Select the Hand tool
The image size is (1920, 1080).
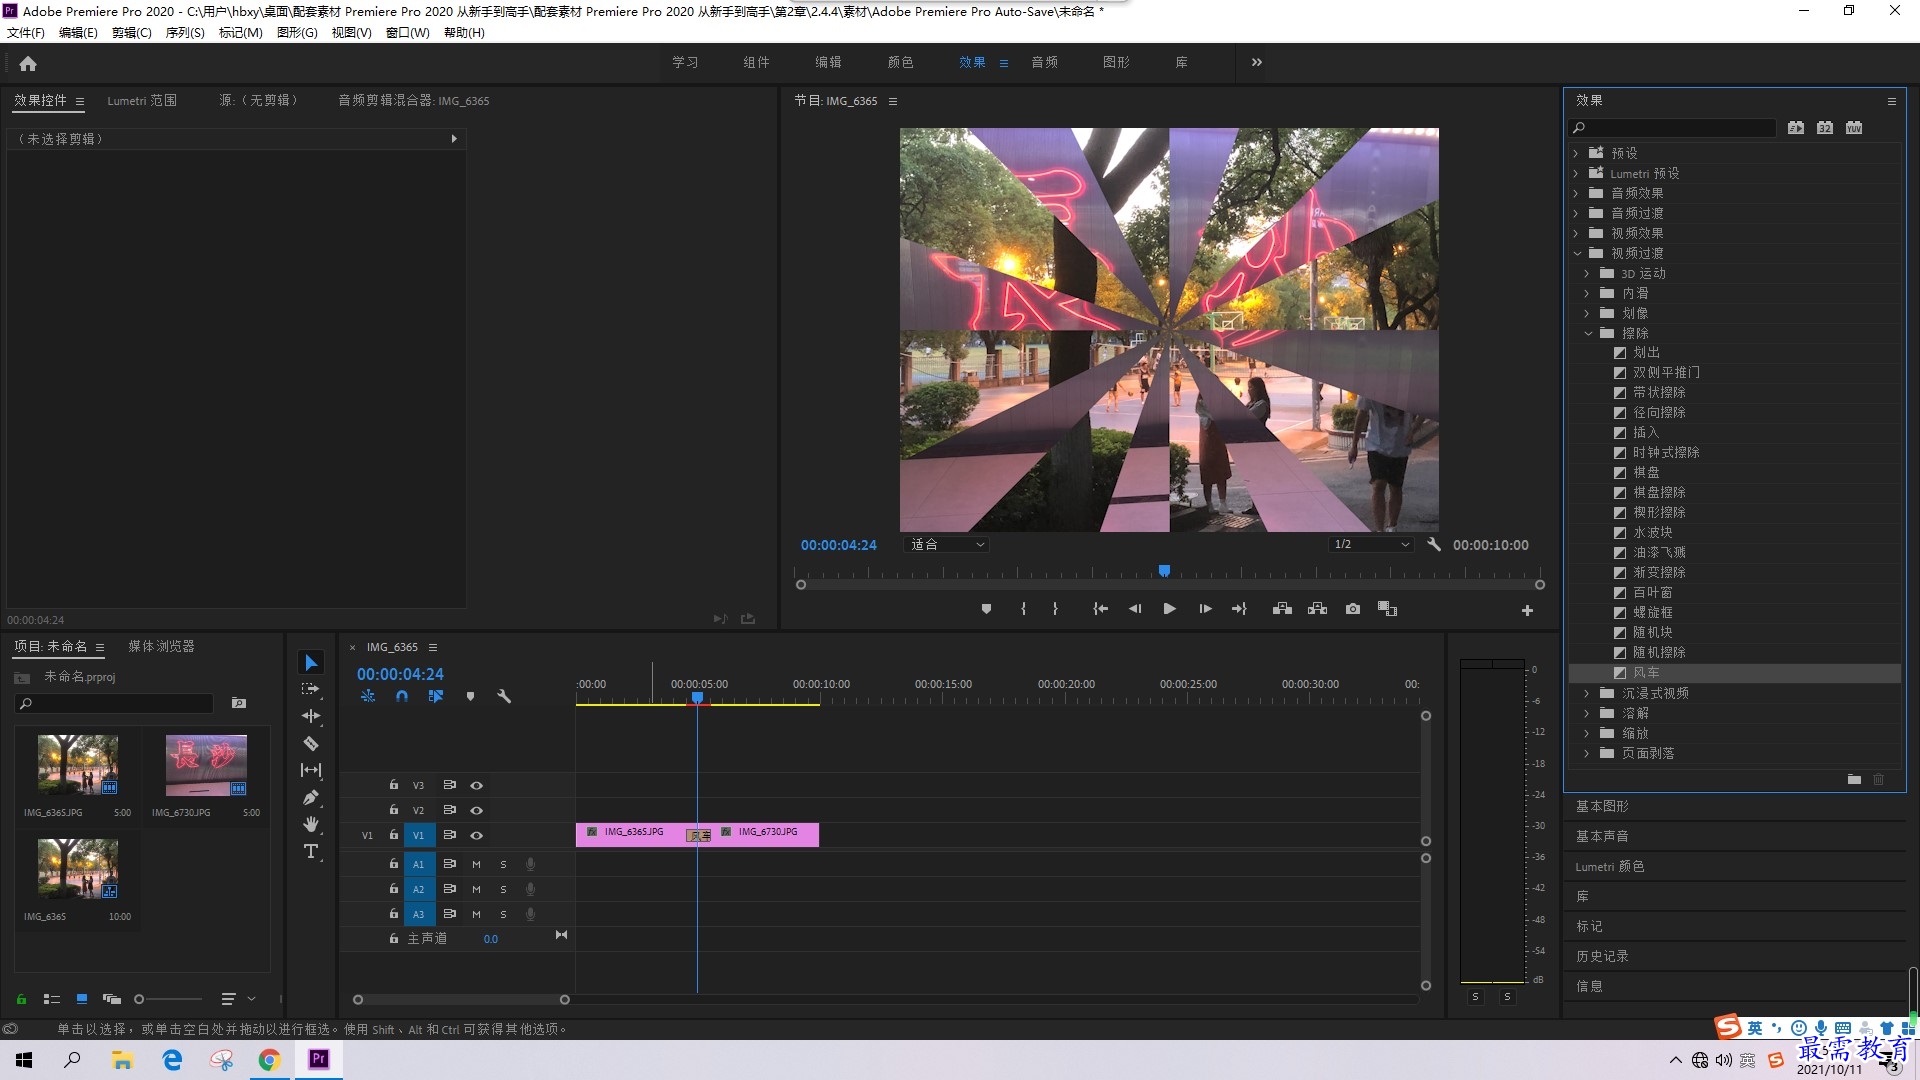[311, 824]
